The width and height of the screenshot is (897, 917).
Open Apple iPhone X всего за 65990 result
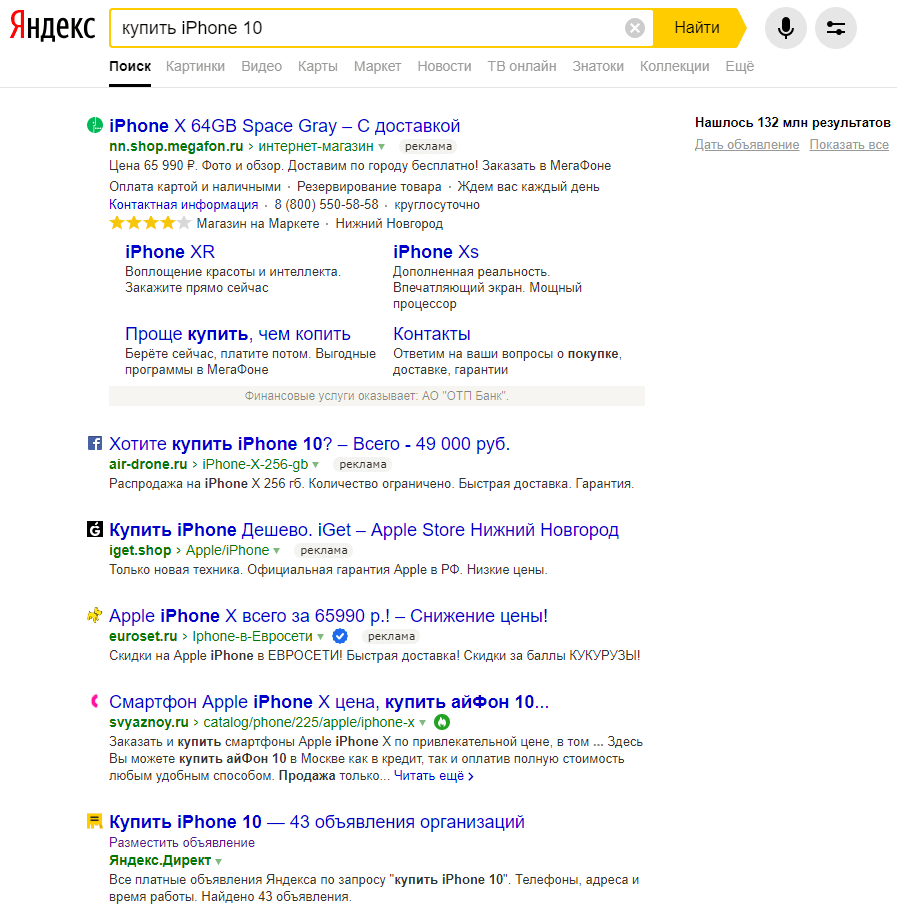328,616
